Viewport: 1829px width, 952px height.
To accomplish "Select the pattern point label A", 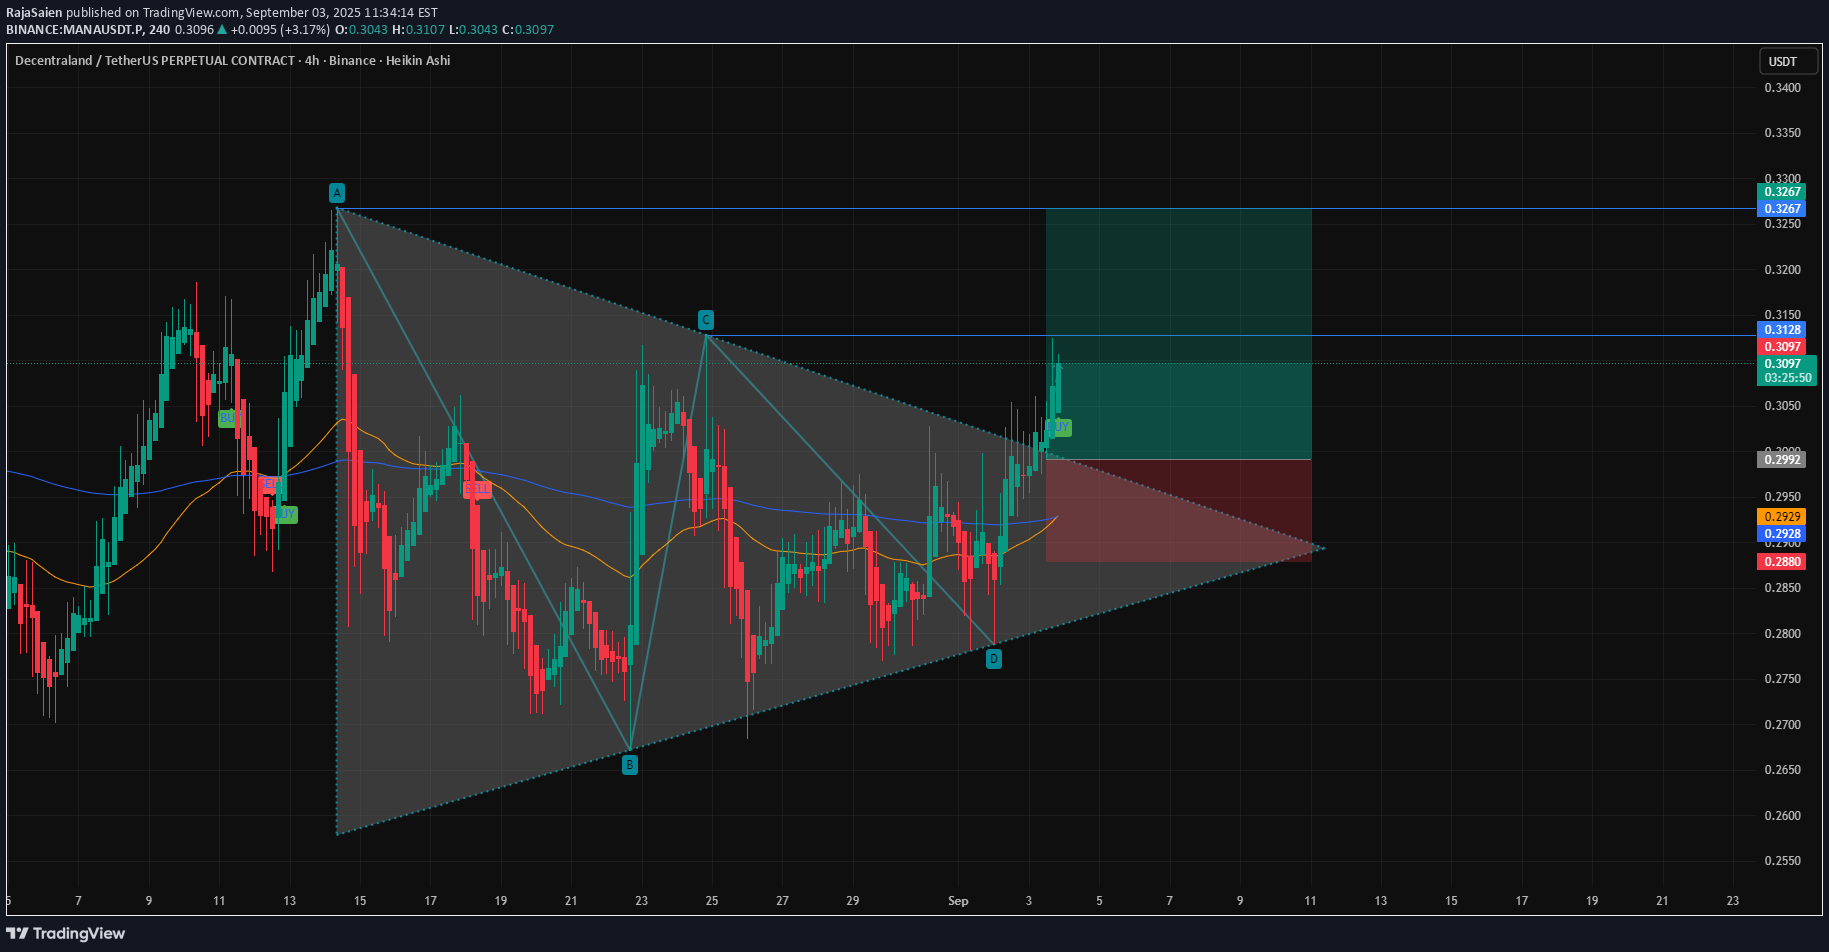I will pos(337,193).
